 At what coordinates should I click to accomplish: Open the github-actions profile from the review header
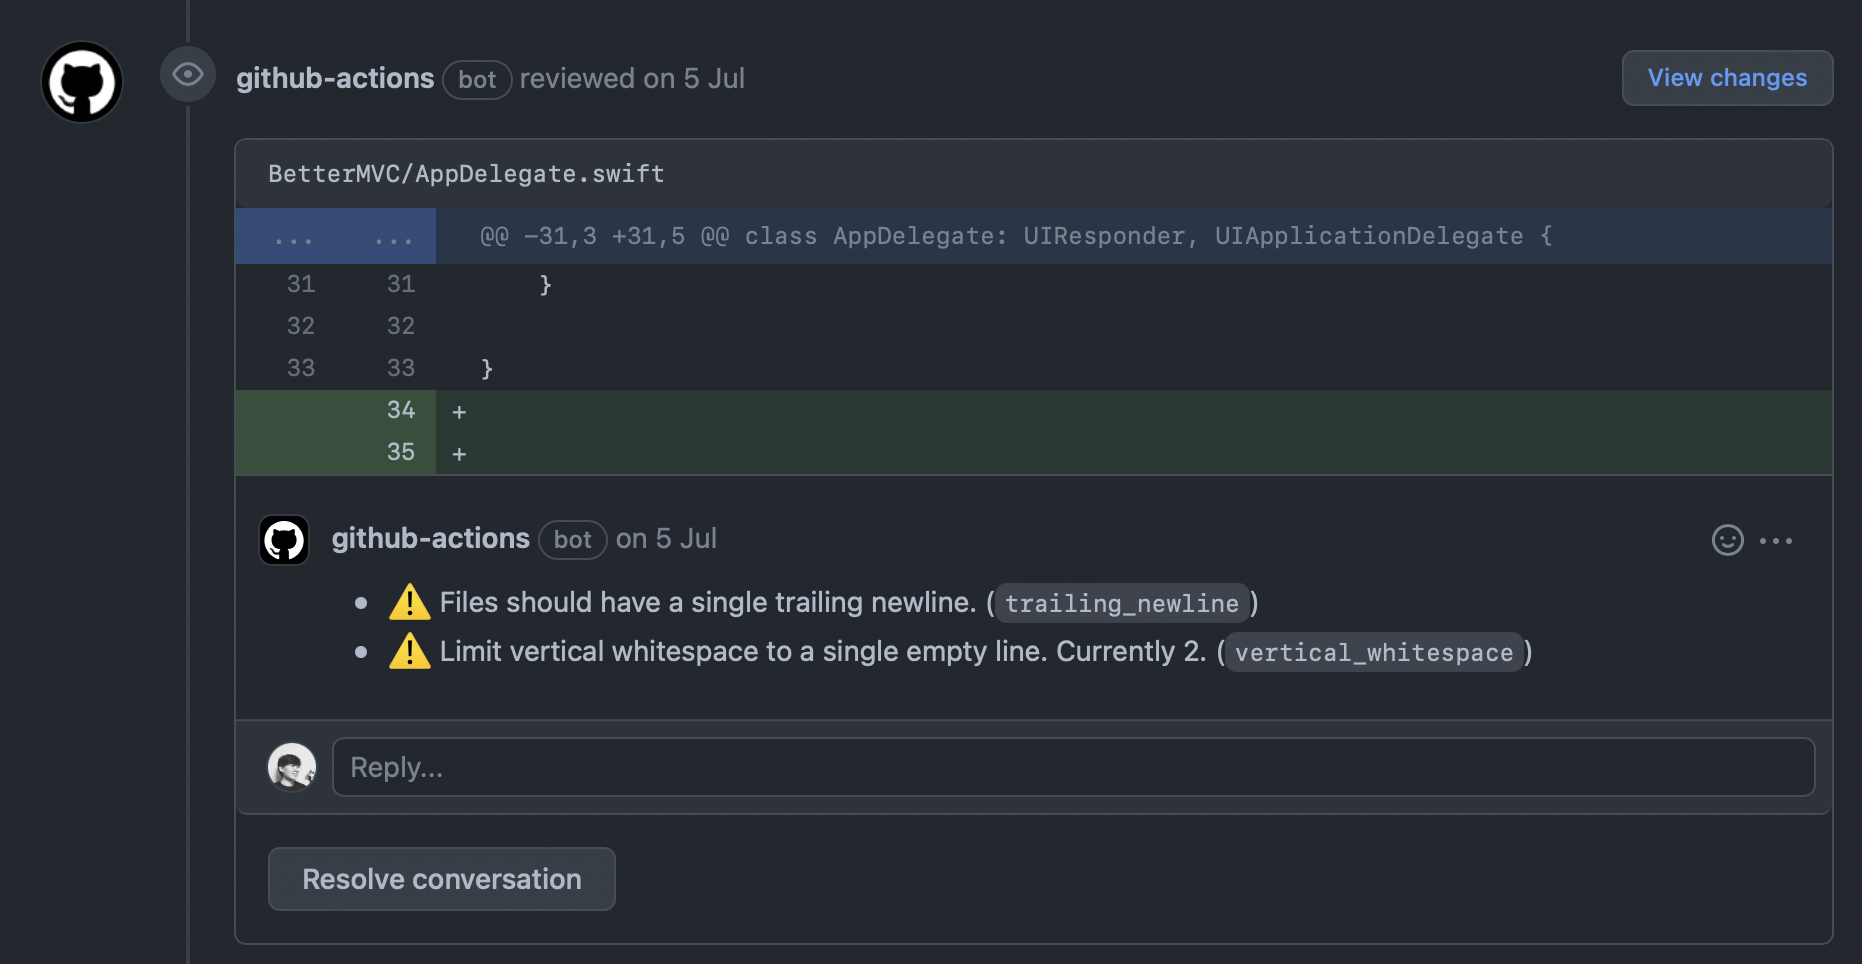tap(334, 78)
